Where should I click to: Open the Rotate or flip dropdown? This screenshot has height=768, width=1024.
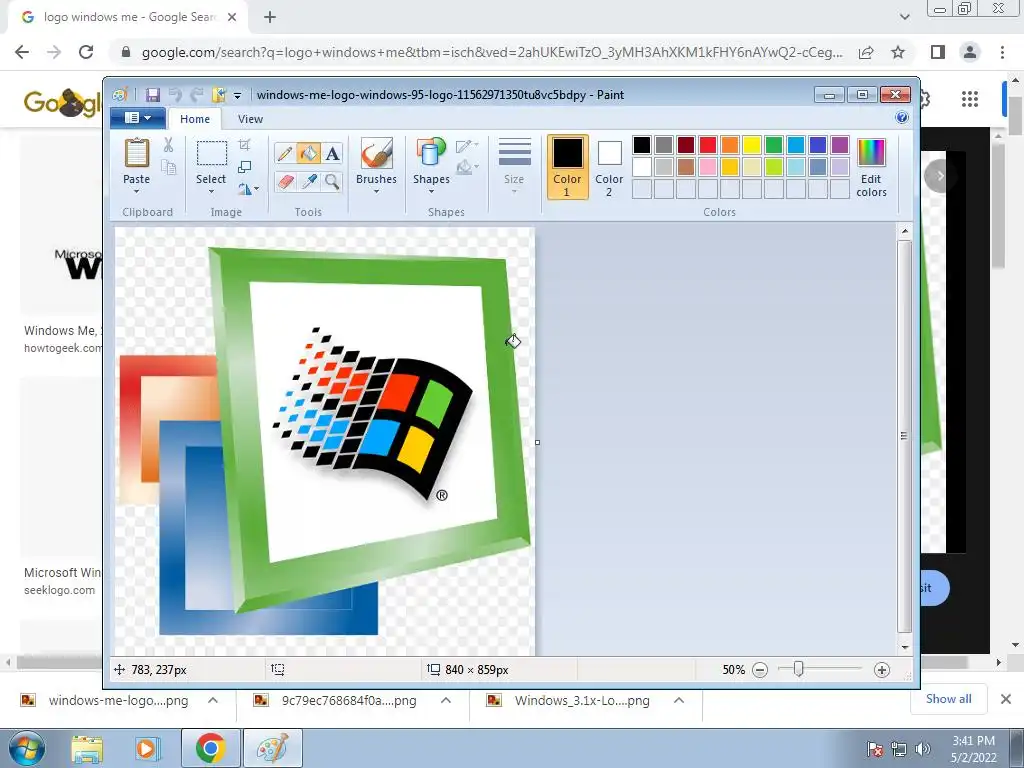point(248,189)
